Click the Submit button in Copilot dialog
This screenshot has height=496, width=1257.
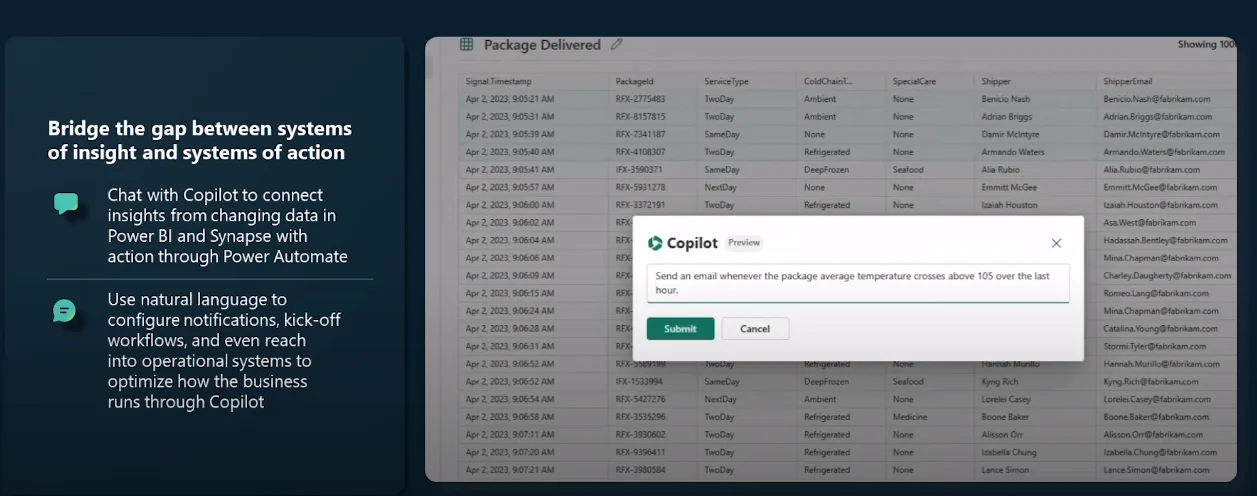tap(680, 329)
